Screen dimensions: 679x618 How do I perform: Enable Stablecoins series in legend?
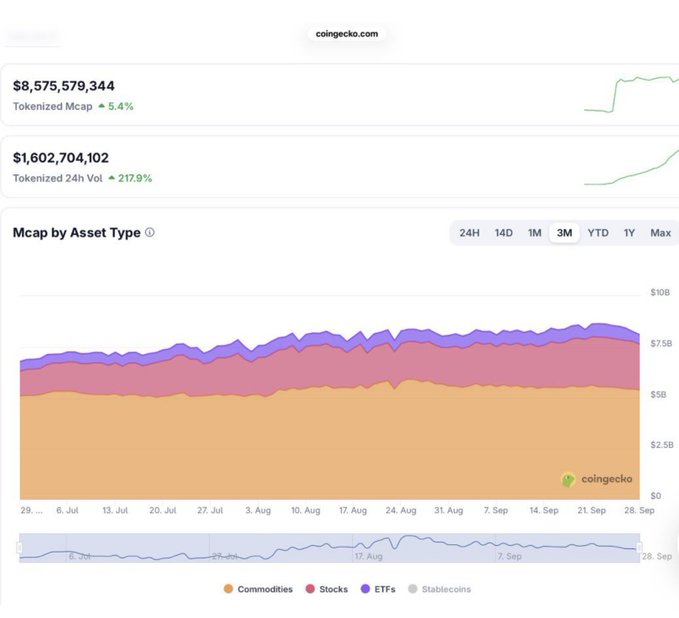[x=439, y=589]
